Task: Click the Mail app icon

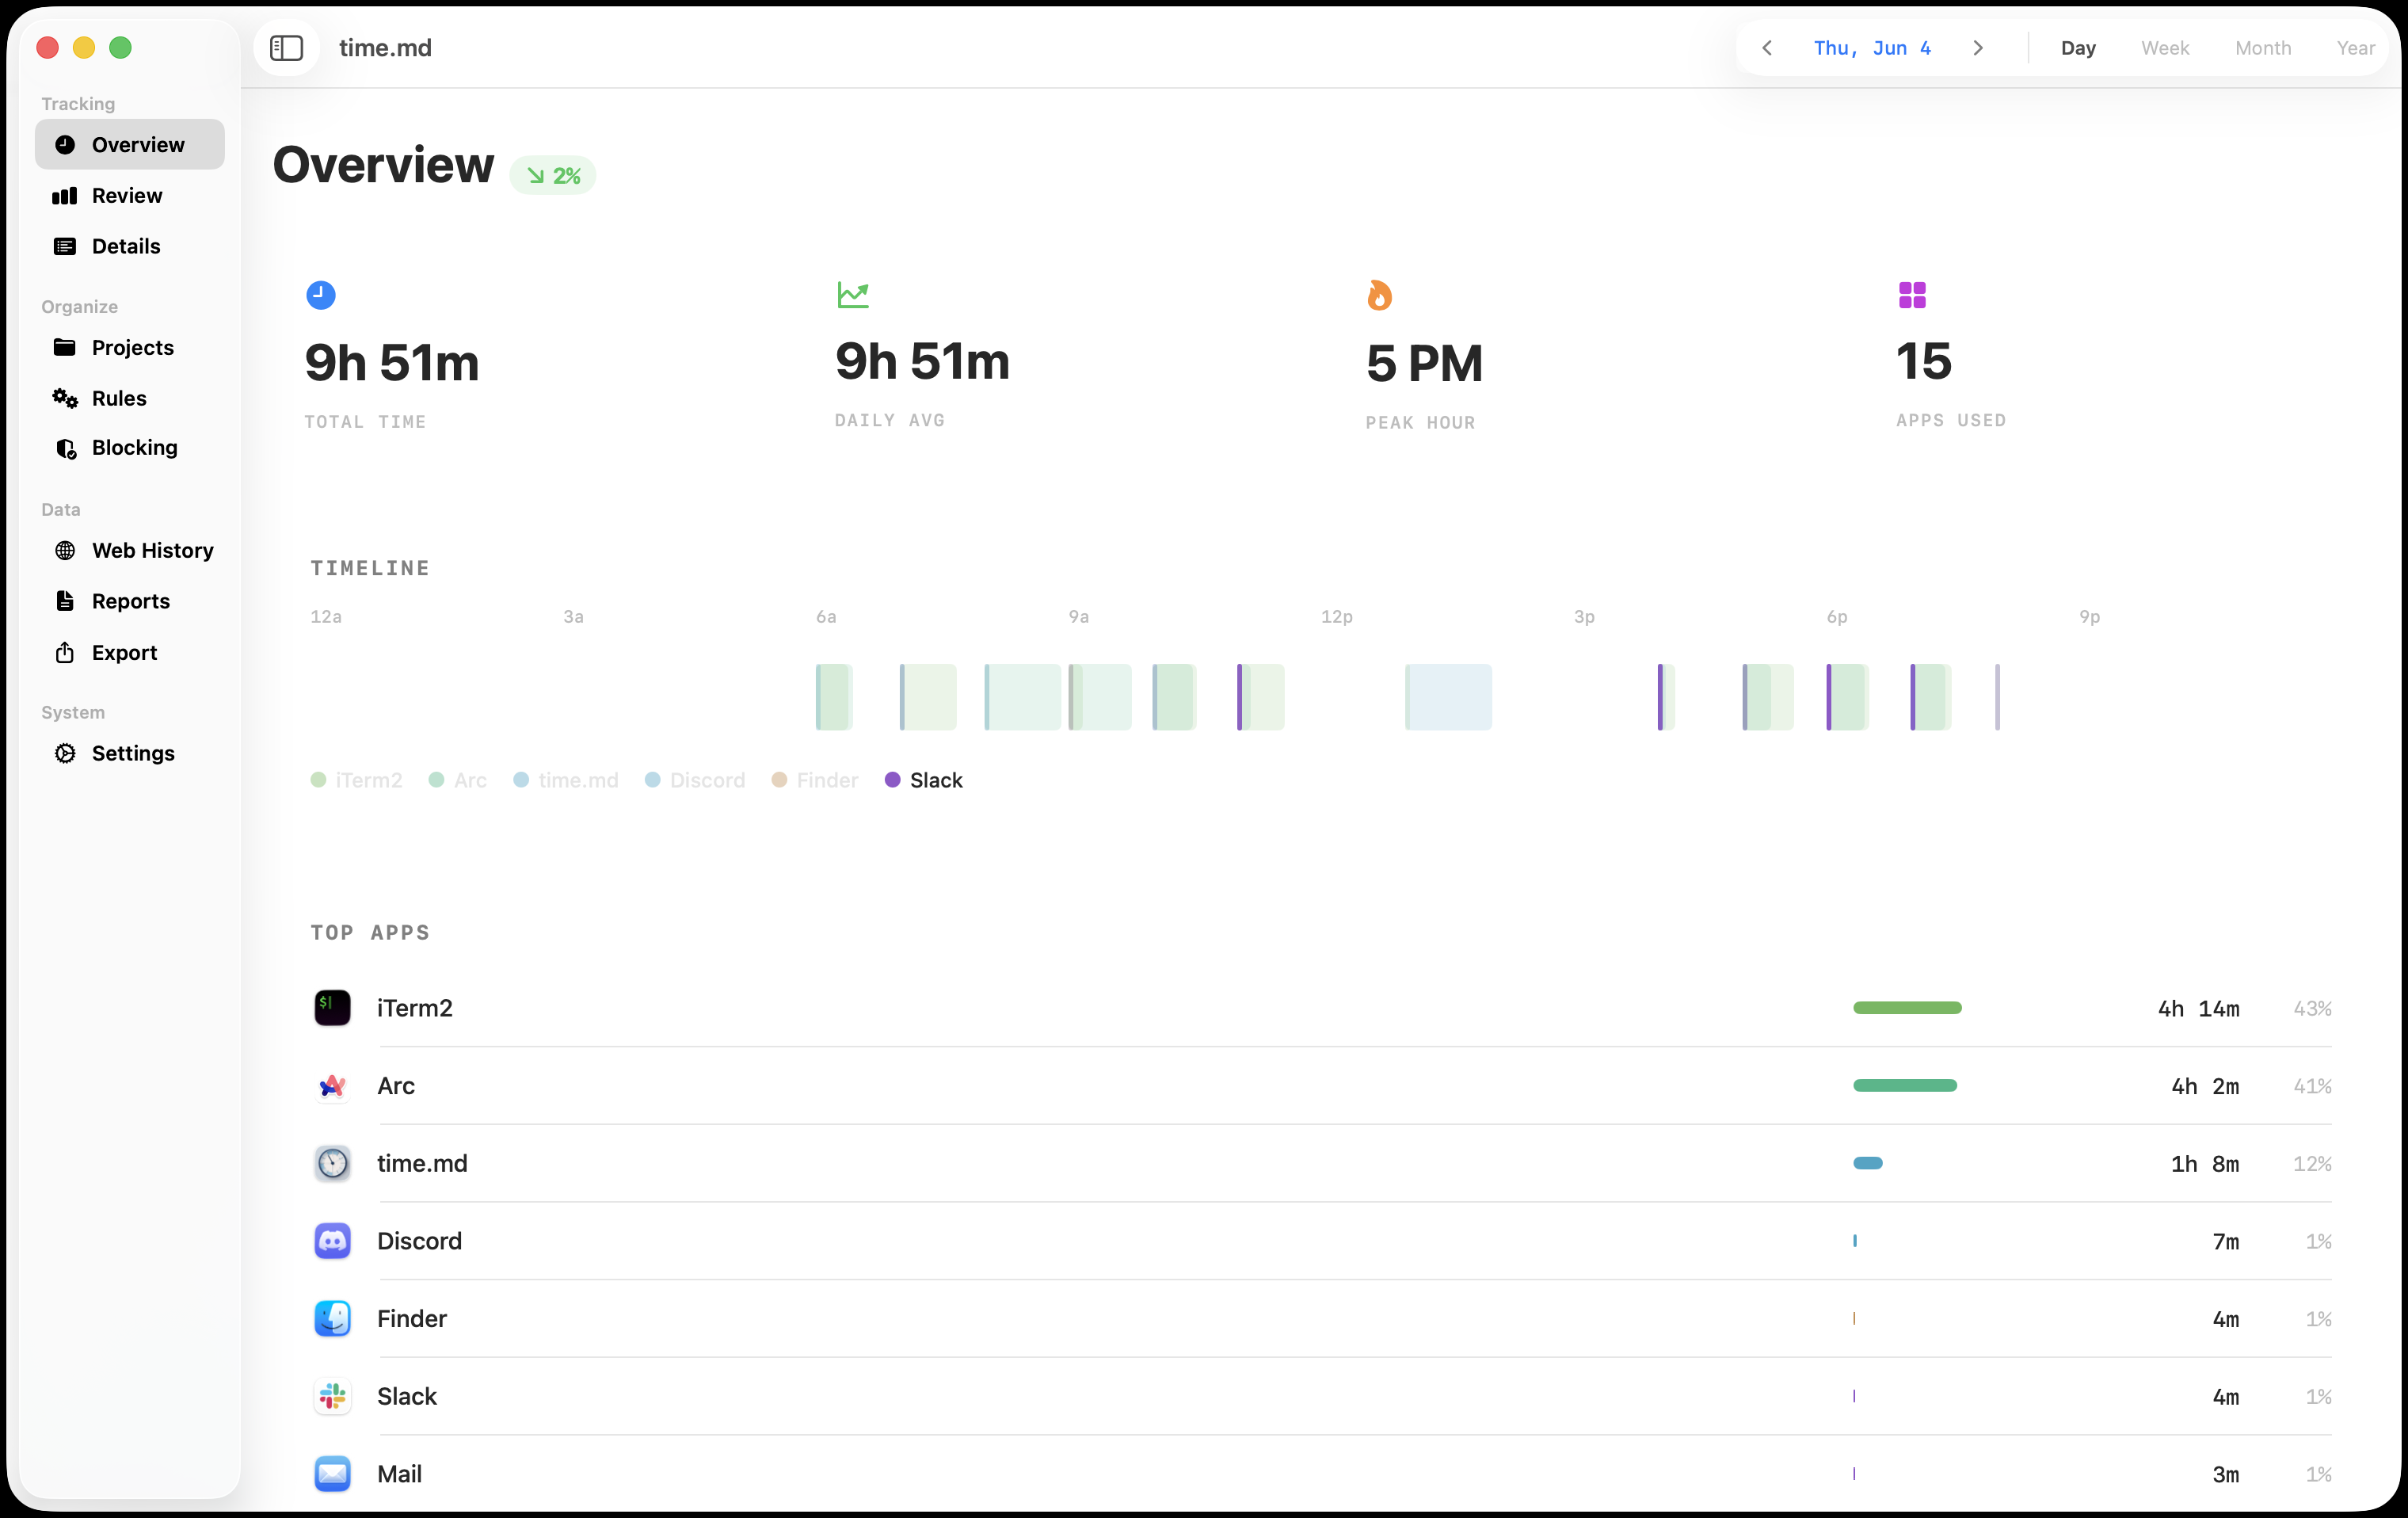Action: [332, 1475]
